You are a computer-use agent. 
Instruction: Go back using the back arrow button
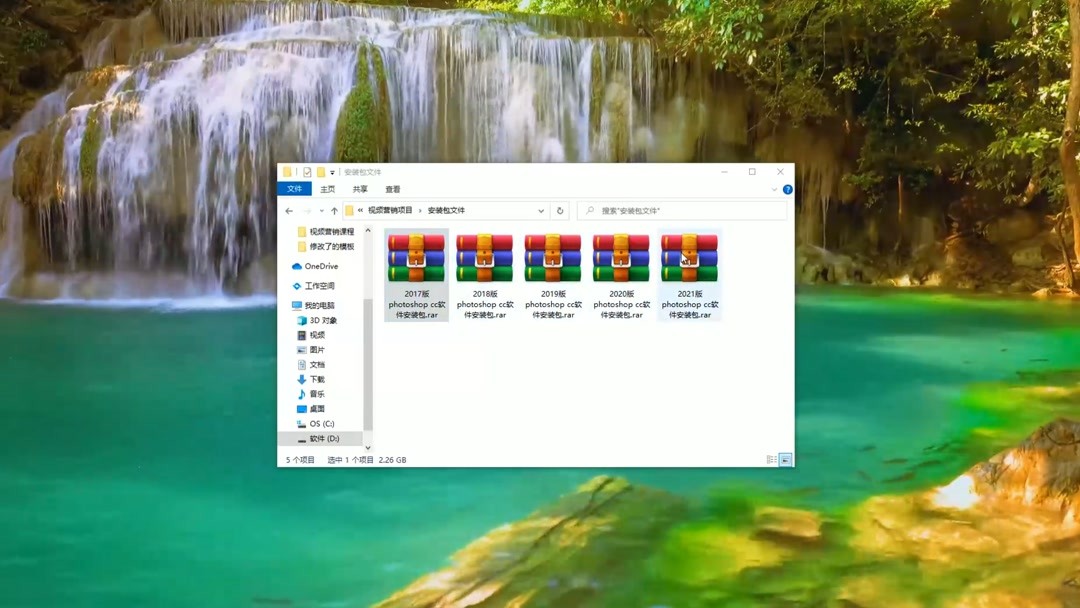tap(289, 211)
